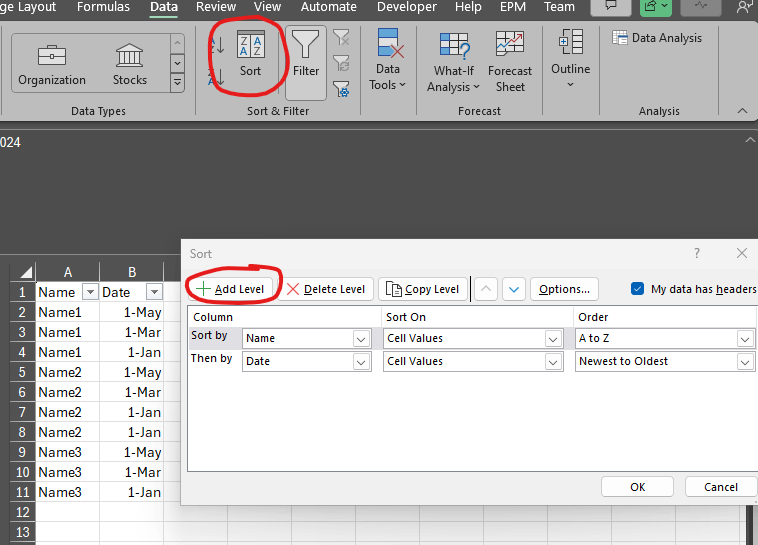Image resolution: width=758 pixels, height=545 pixels.
Task: Open Advanced filter options icon
Action: pos(341,89)
